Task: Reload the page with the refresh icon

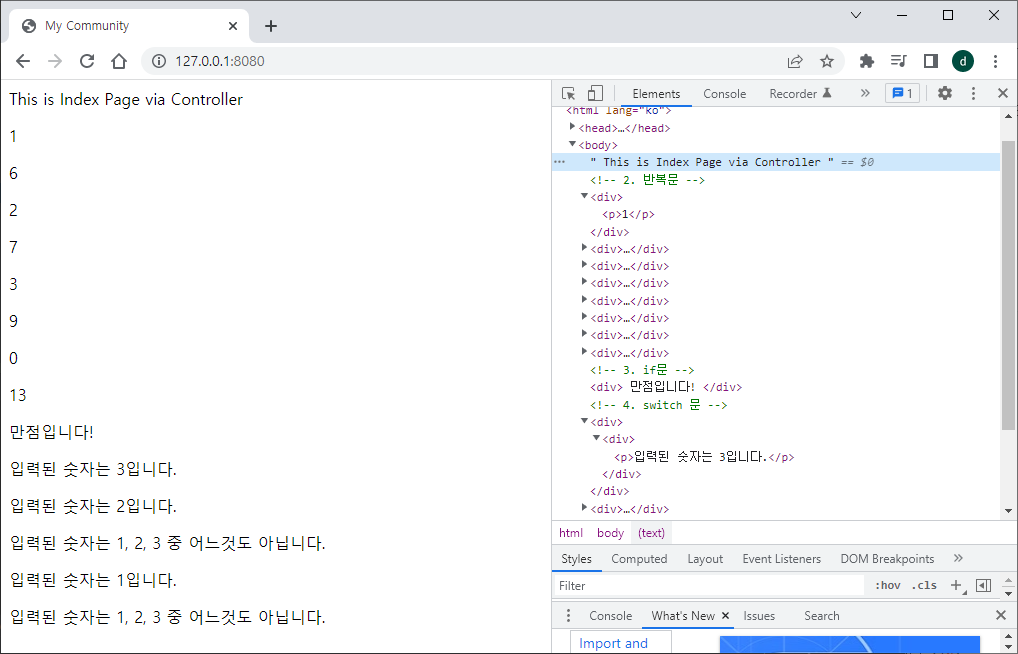Action: pyautogui.click(x=87, y=61)
